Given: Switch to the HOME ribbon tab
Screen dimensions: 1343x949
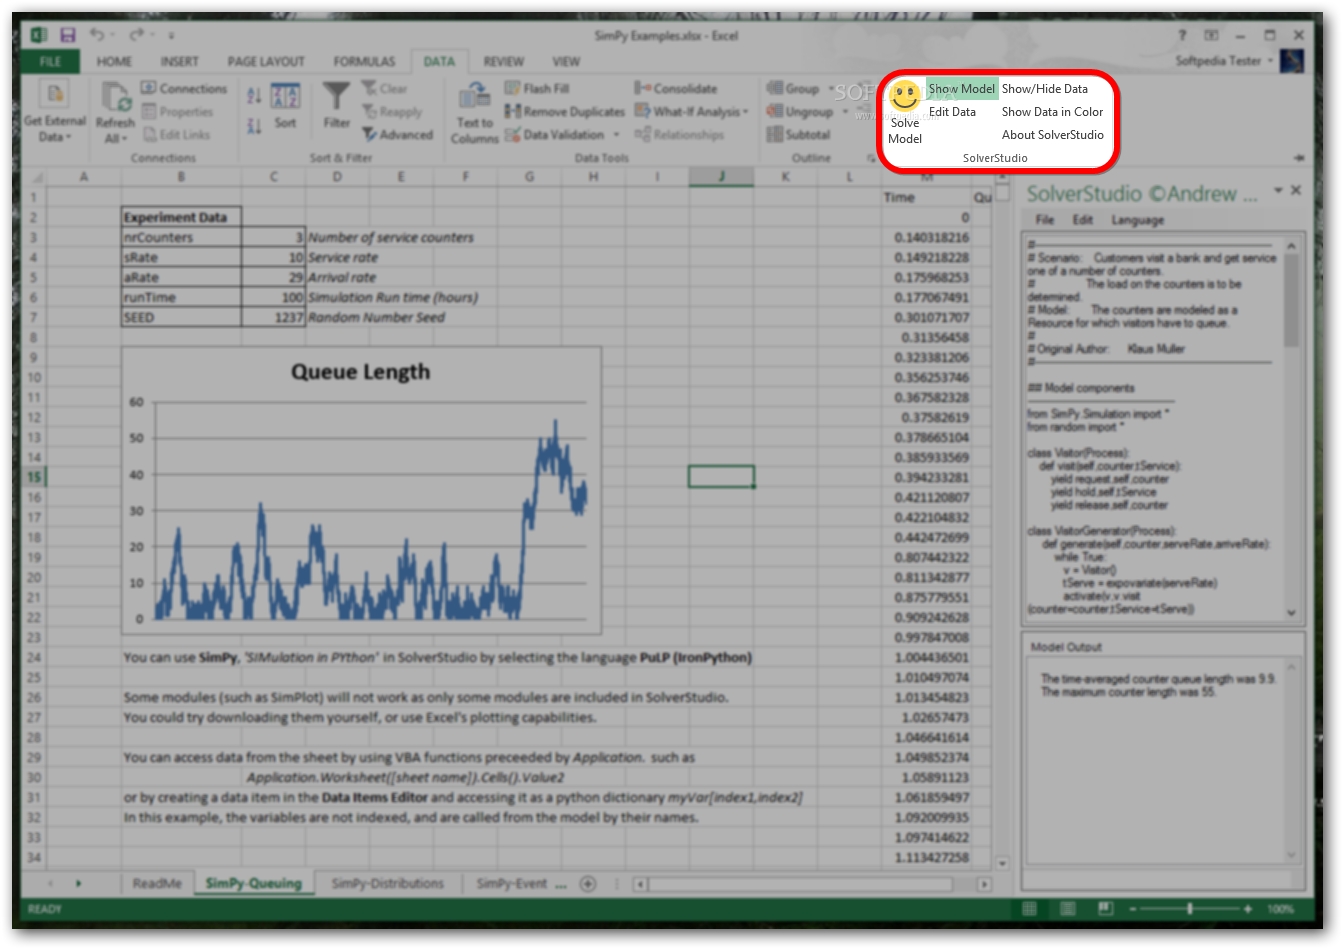Looking at the screenshot, I should pyautogui.click(x=114, y=61).
